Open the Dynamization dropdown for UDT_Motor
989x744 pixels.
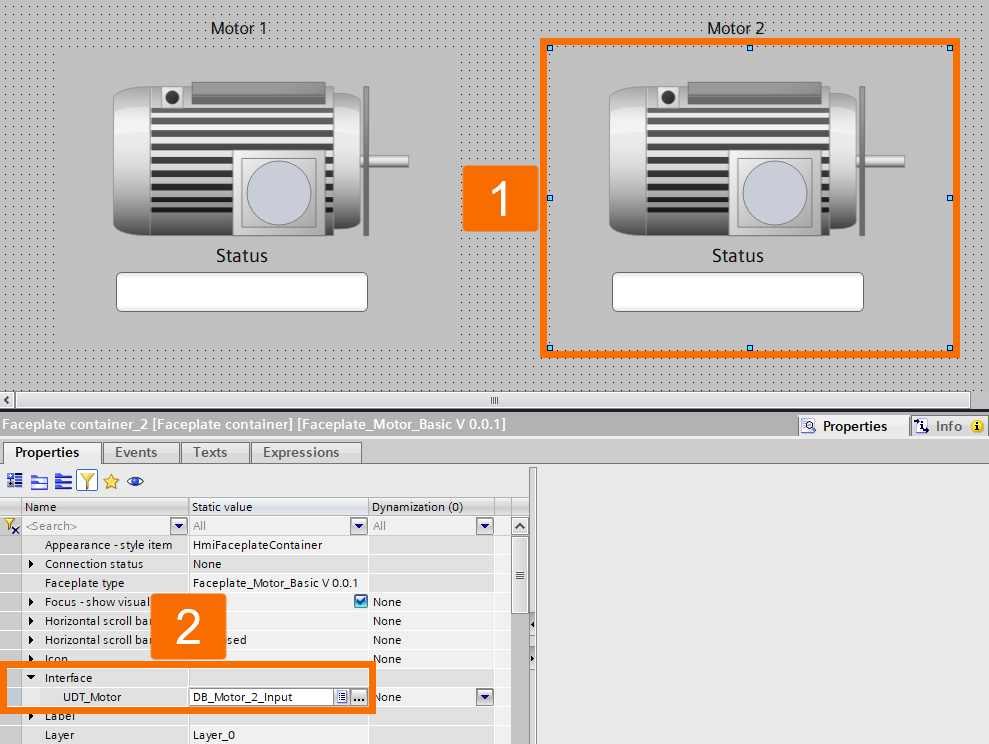click(484, 697)
